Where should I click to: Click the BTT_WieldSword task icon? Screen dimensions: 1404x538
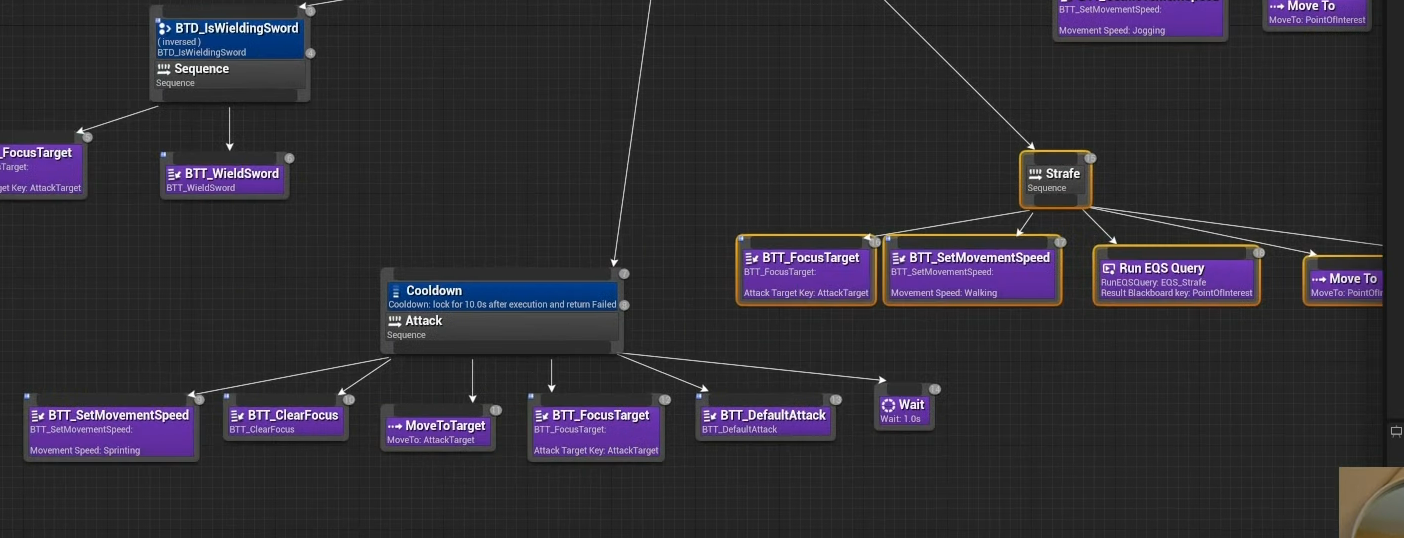click(x=174, y=174)
